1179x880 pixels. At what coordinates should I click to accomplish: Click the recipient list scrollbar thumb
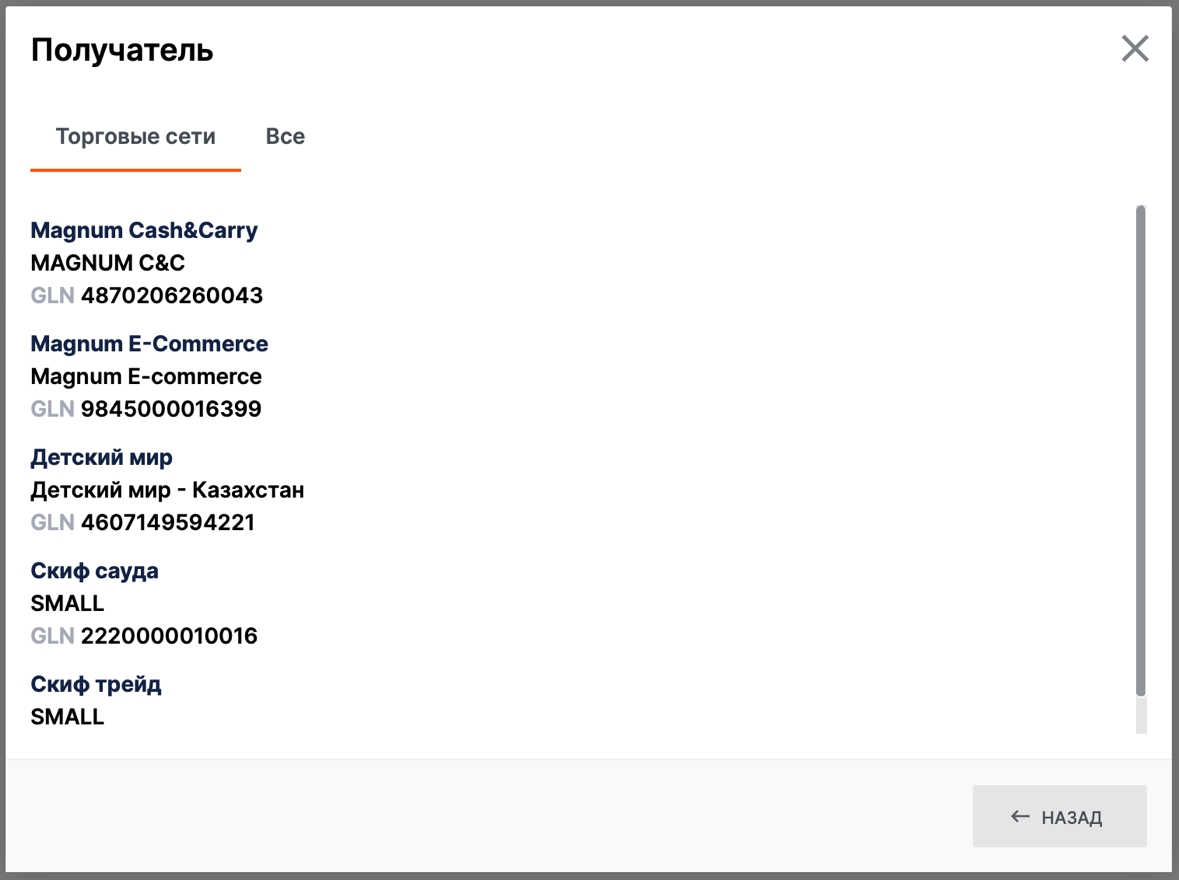click(1141, 450)
